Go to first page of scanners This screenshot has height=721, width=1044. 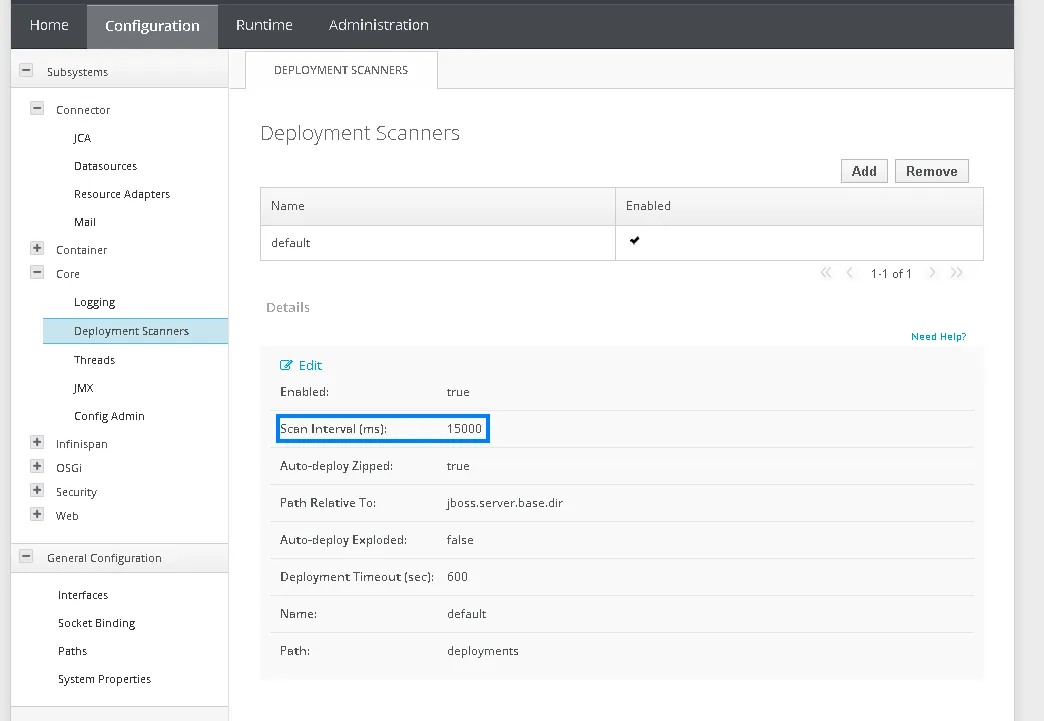(826, 272)
